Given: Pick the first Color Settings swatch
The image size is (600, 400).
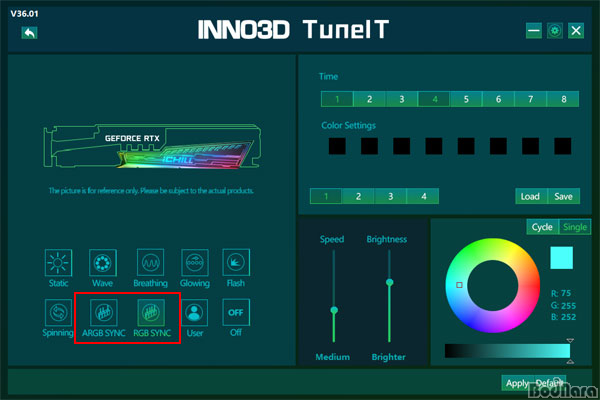Looking at the screenshot, I should (337, 146).
